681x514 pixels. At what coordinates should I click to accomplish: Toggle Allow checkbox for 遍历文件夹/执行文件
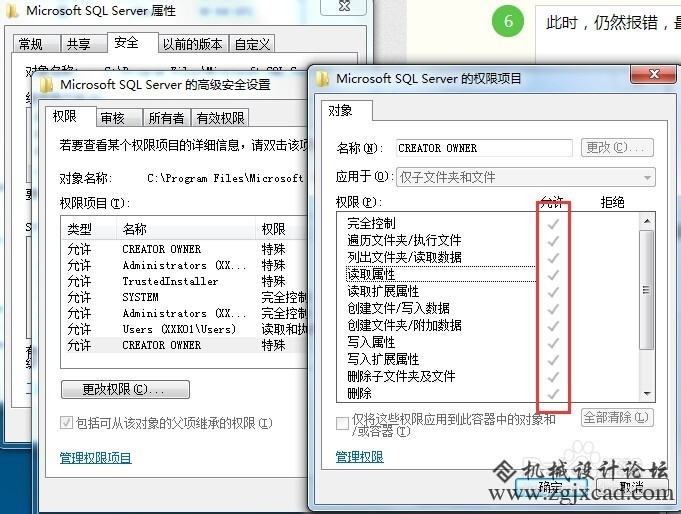click(x=553, y=241)
